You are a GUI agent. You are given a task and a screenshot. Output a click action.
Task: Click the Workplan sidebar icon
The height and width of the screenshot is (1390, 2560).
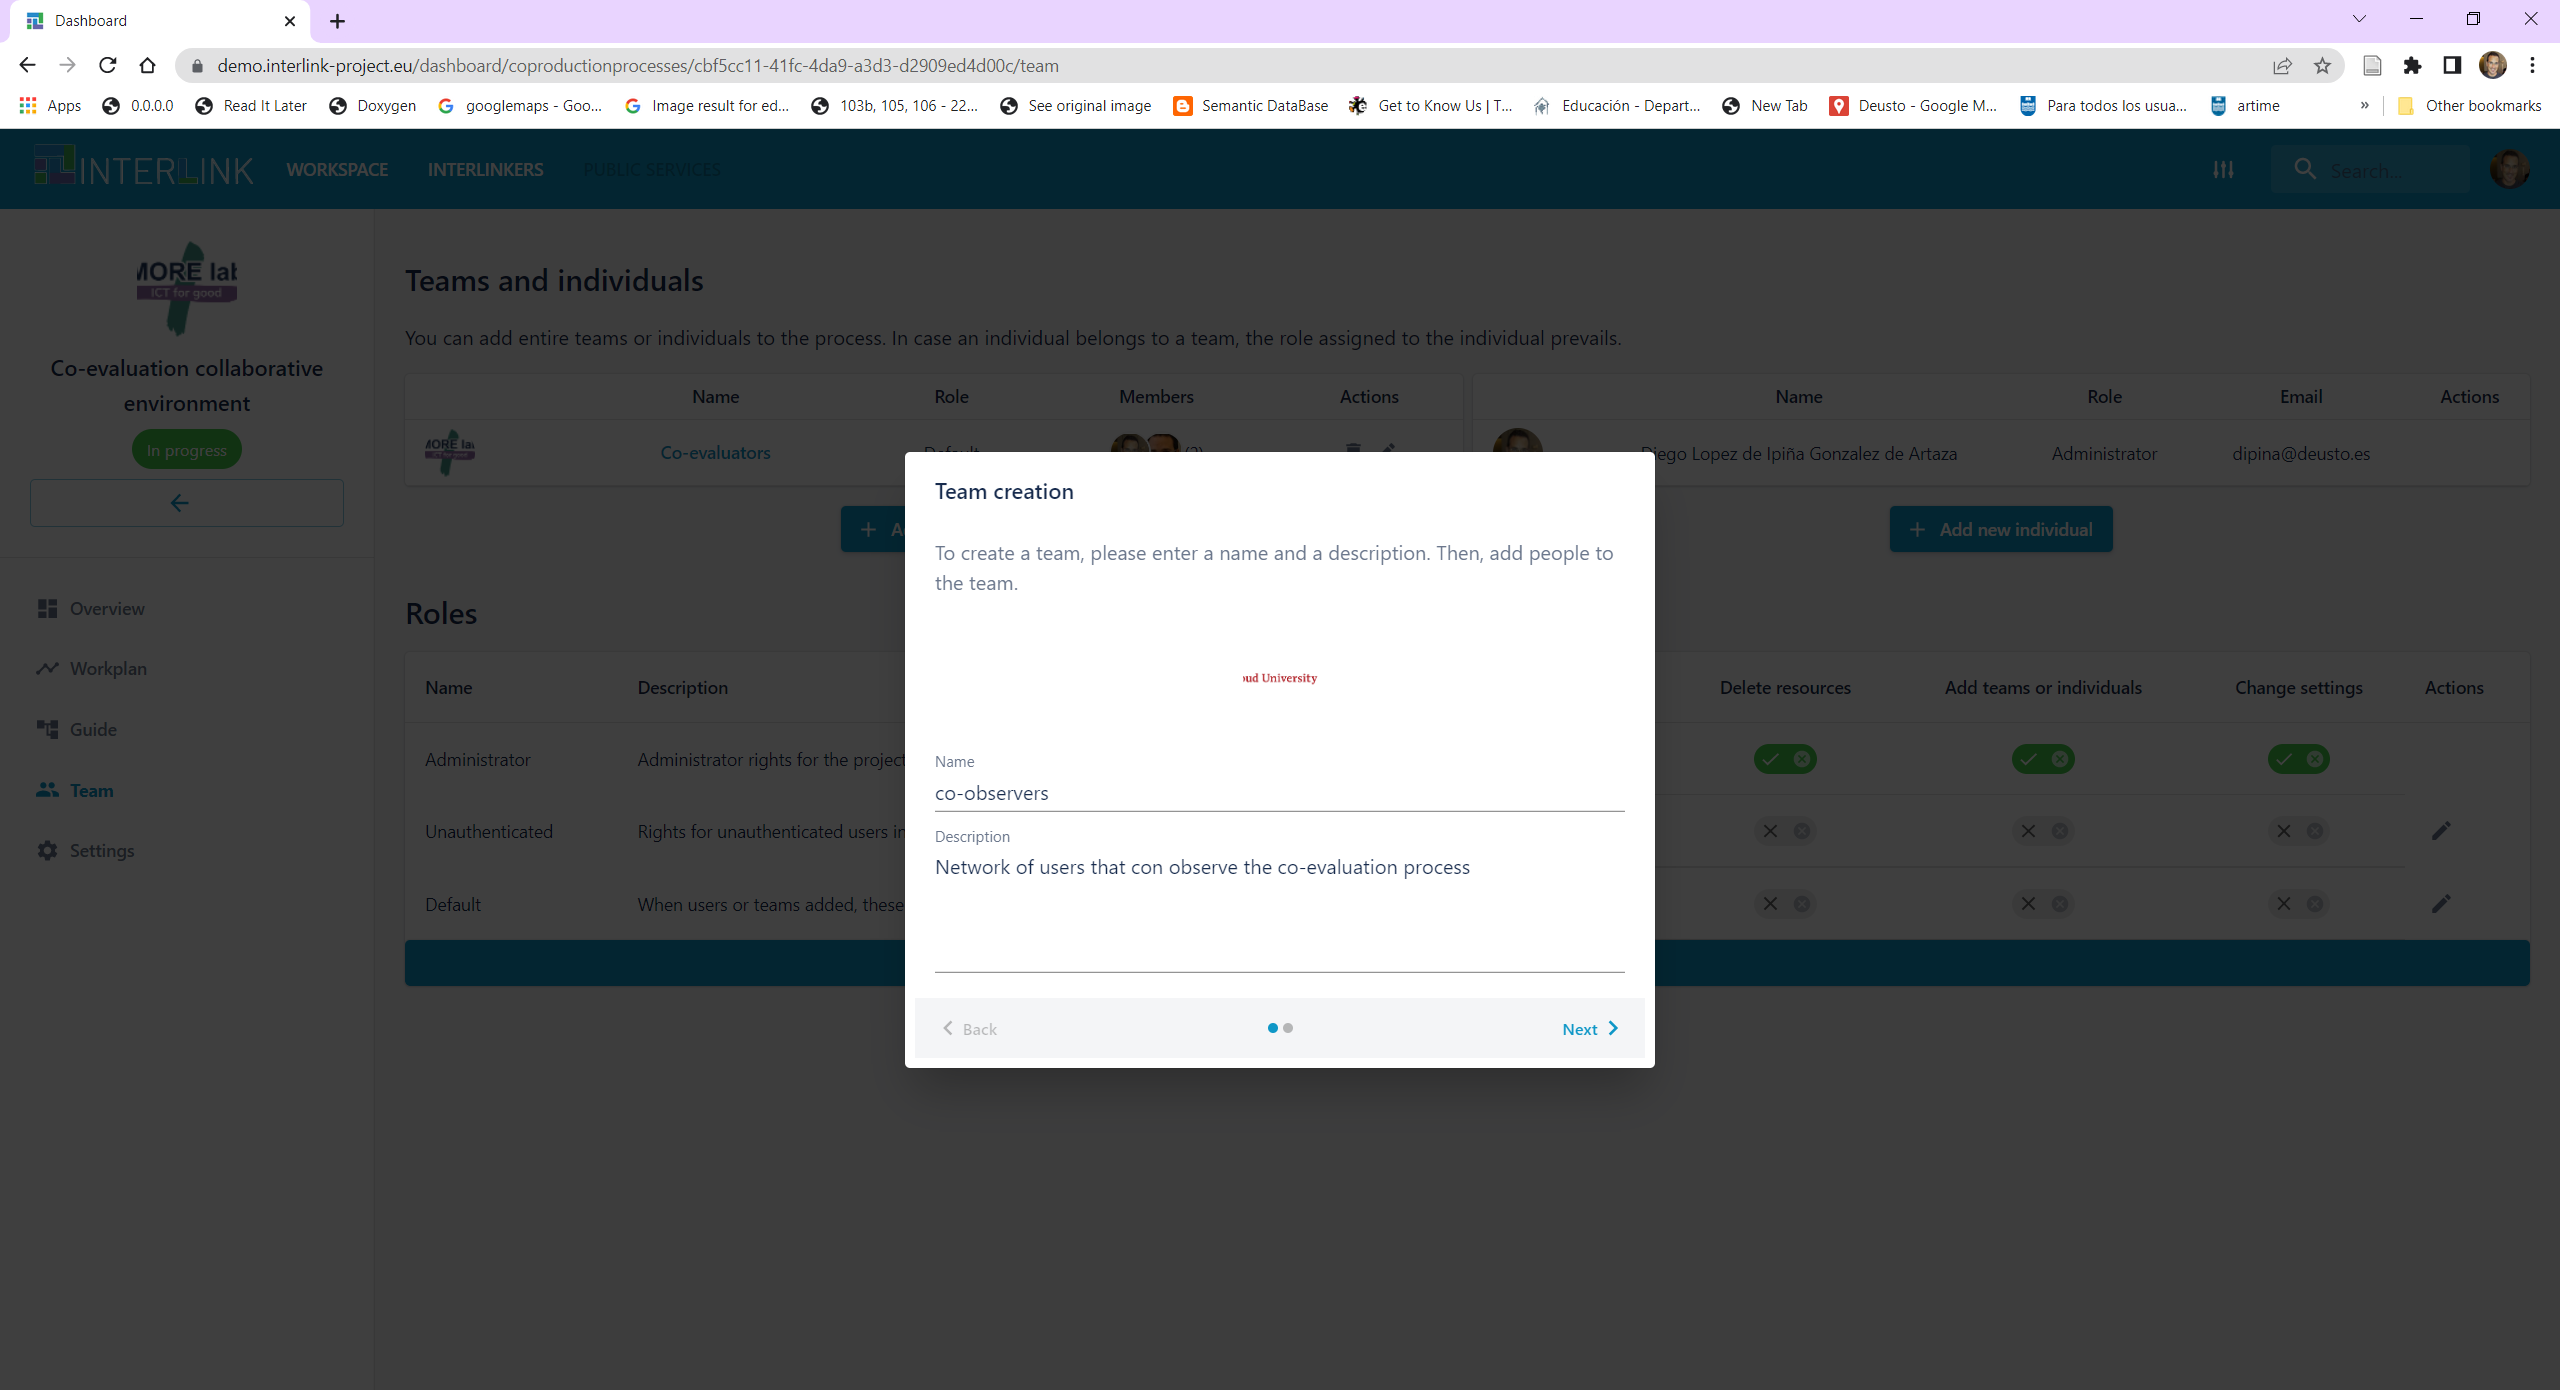46,668
